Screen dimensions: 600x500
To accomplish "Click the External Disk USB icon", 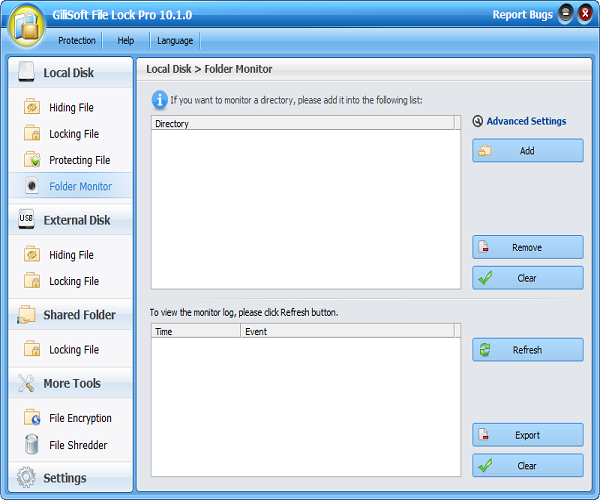I will click(x=26, y=219).
